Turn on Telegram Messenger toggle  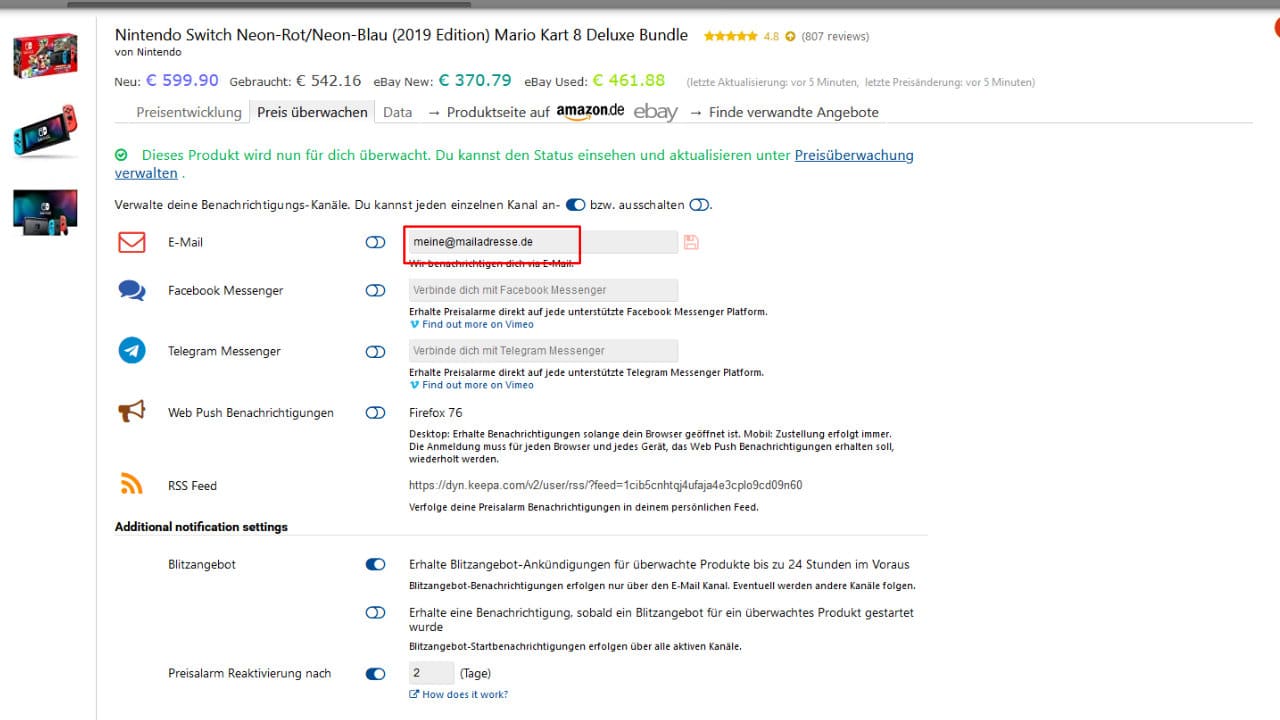(375, 351)
